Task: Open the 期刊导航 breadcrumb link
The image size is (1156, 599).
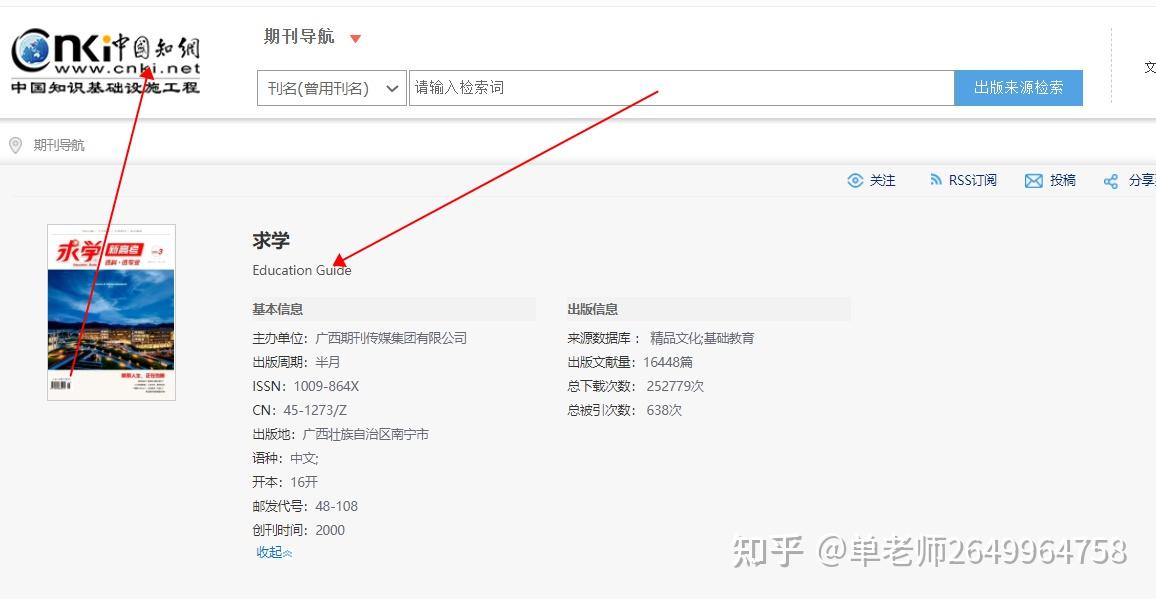Action: click(x=59, y=145)
